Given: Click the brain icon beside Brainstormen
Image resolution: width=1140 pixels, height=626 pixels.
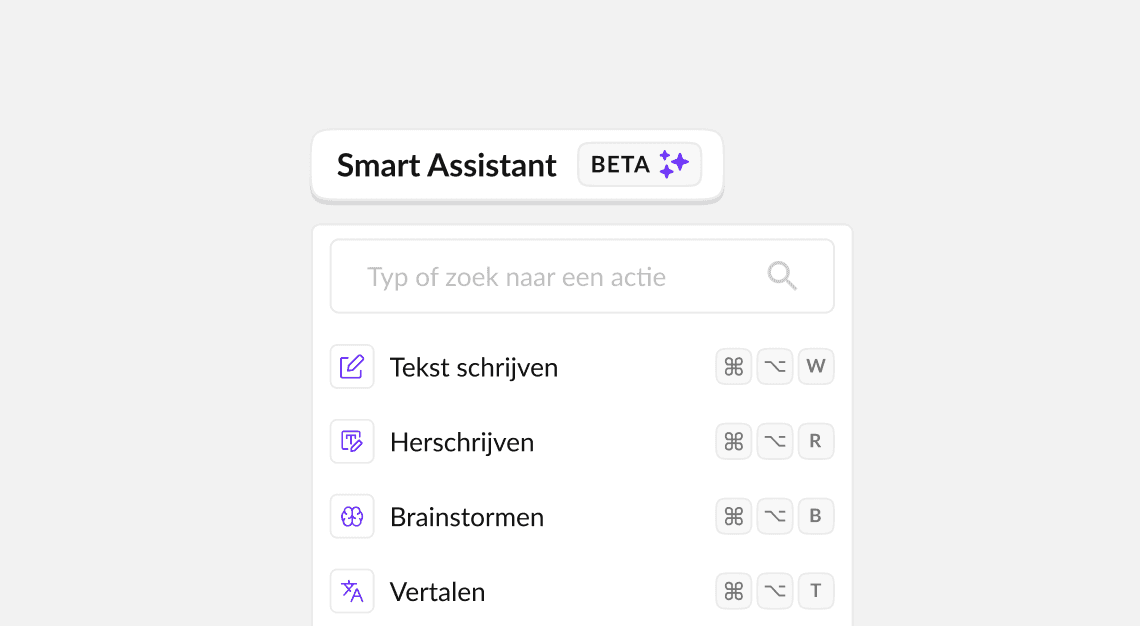Looking at the screenshot, I should coord(352,516).
